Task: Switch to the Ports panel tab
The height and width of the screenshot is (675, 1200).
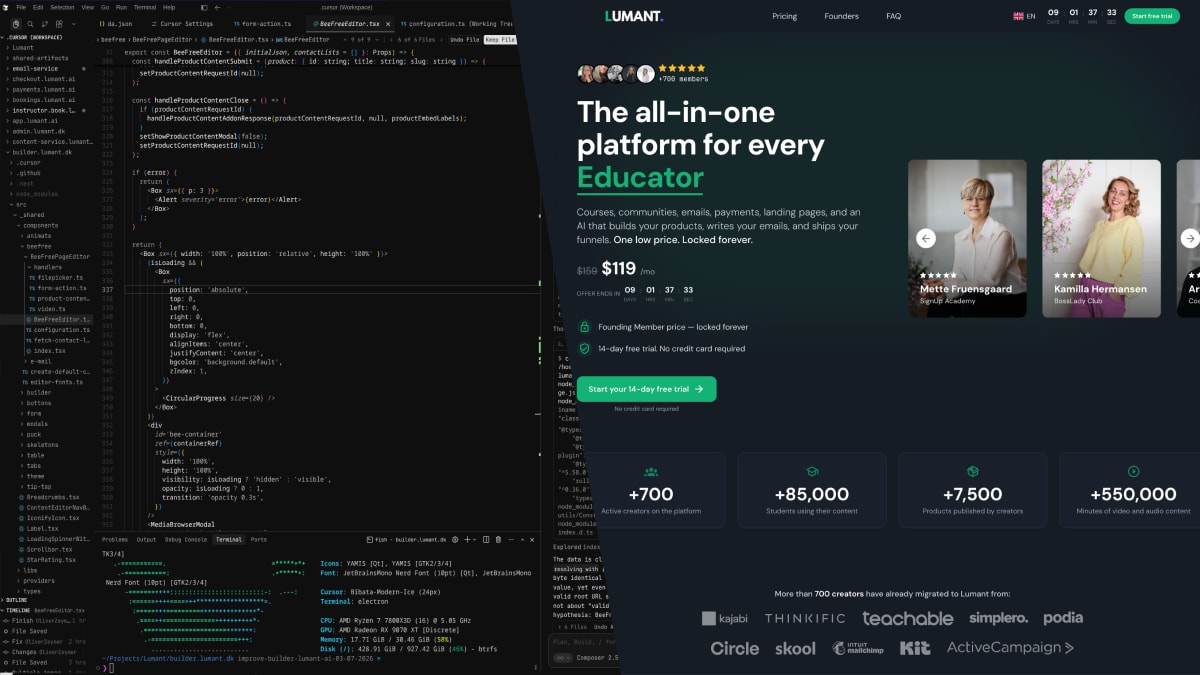Action: 259,539
